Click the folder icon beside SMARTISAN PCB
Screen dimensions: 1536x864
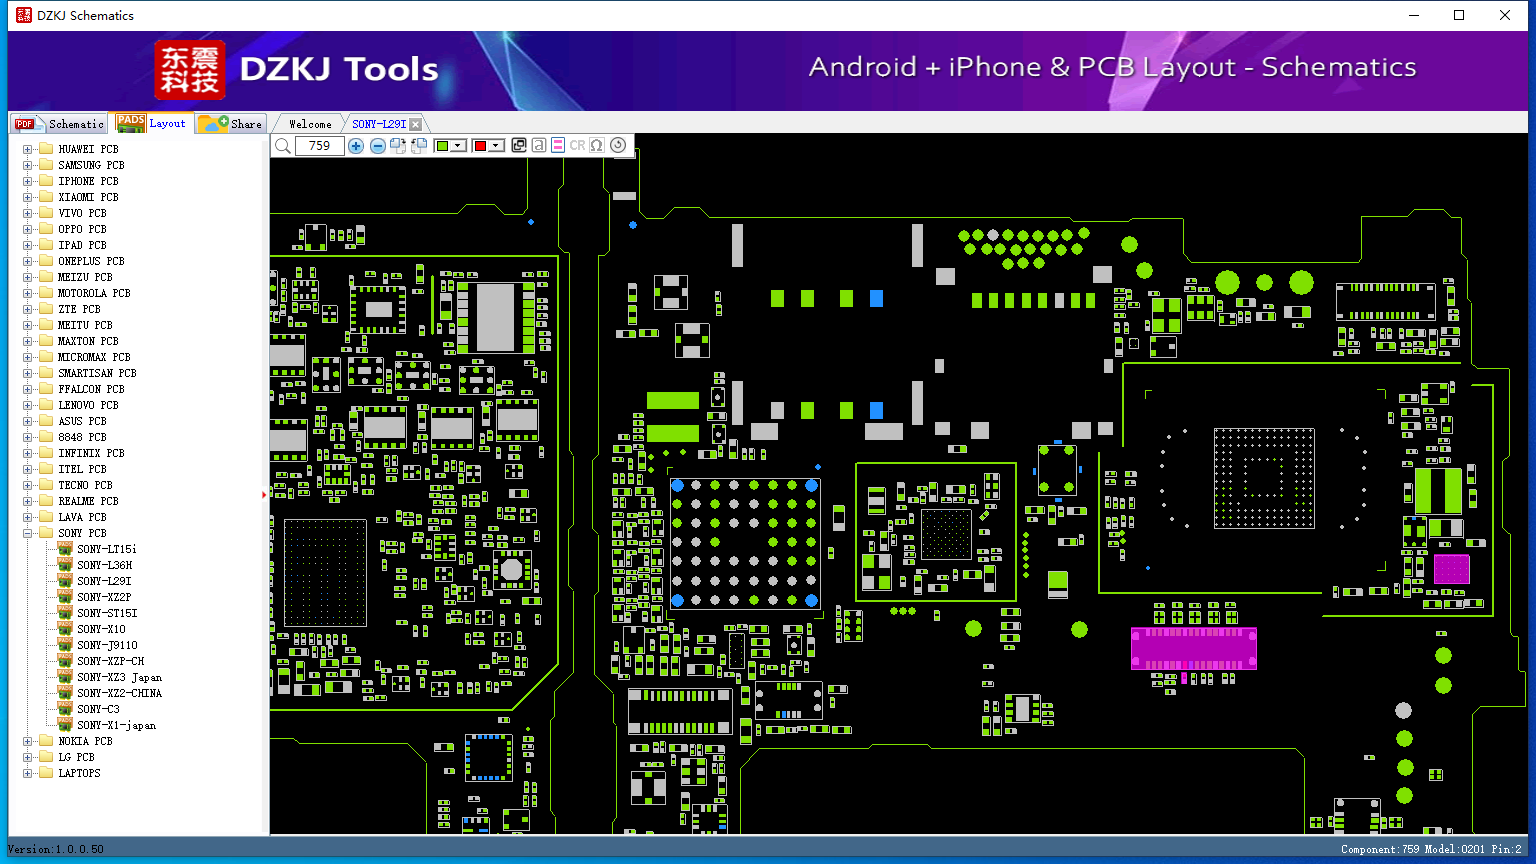pos(45,373)
